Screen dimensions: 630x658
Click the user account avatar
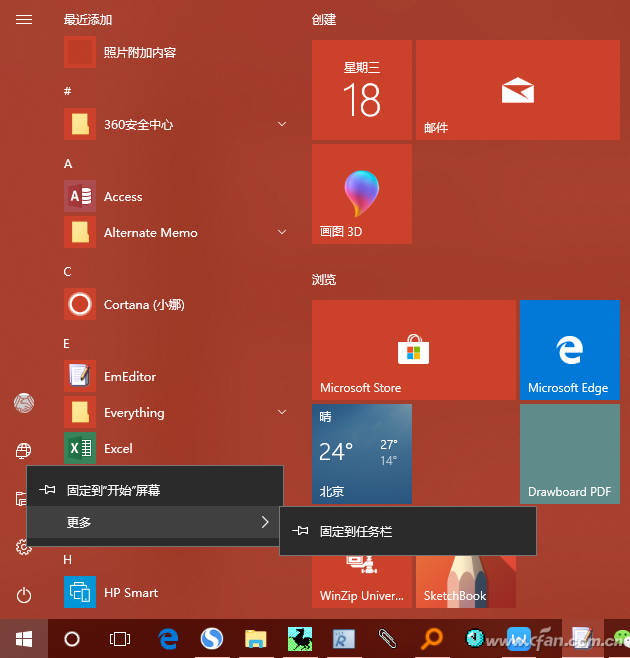pos(24,403)
